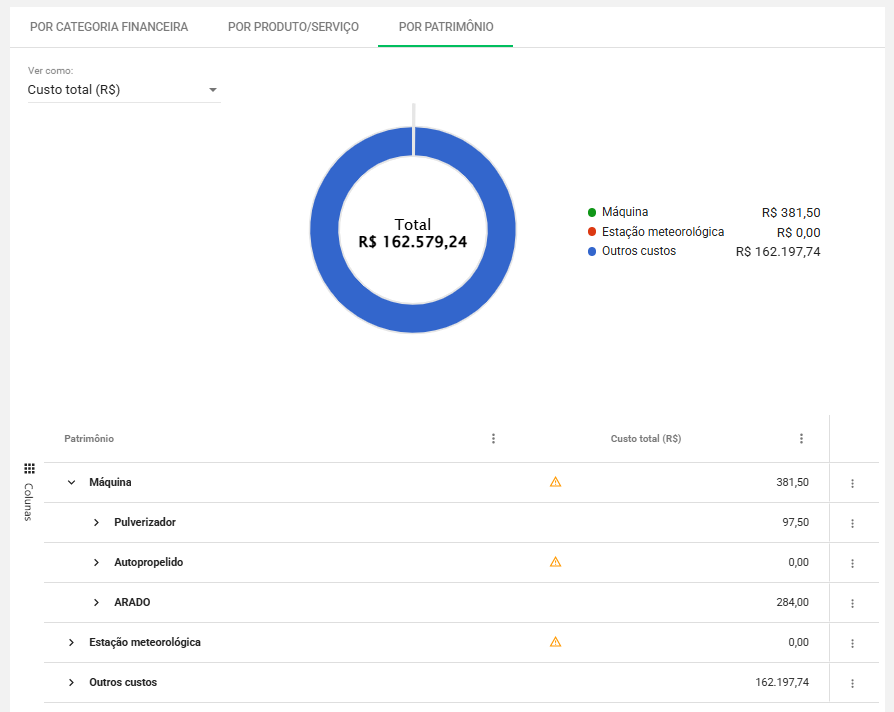Expand the Pulverizador row
This screenshot has height=712, width=894.
96,522
